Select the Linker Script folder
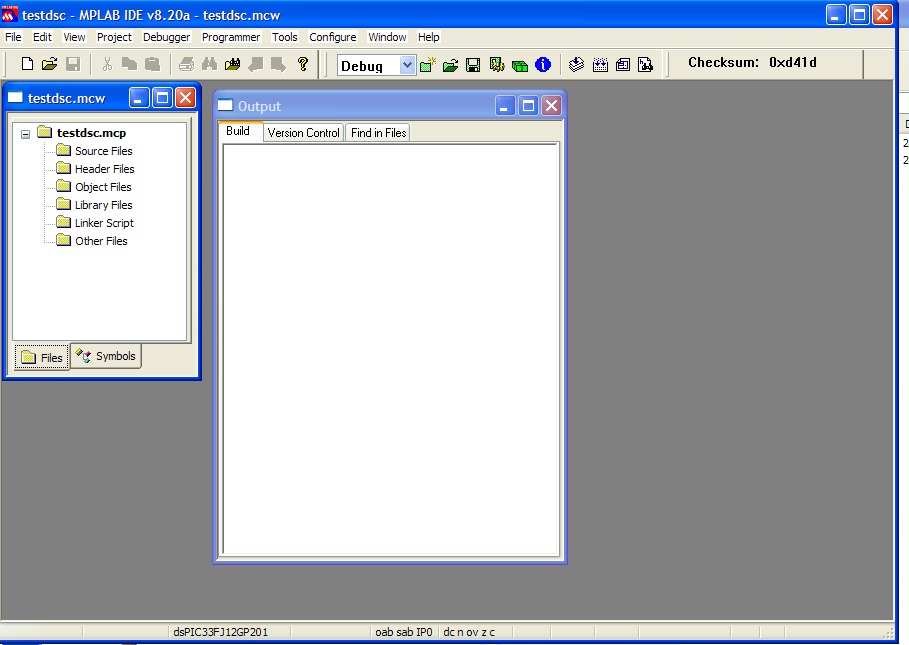909x645 pixels. point(104,223)
